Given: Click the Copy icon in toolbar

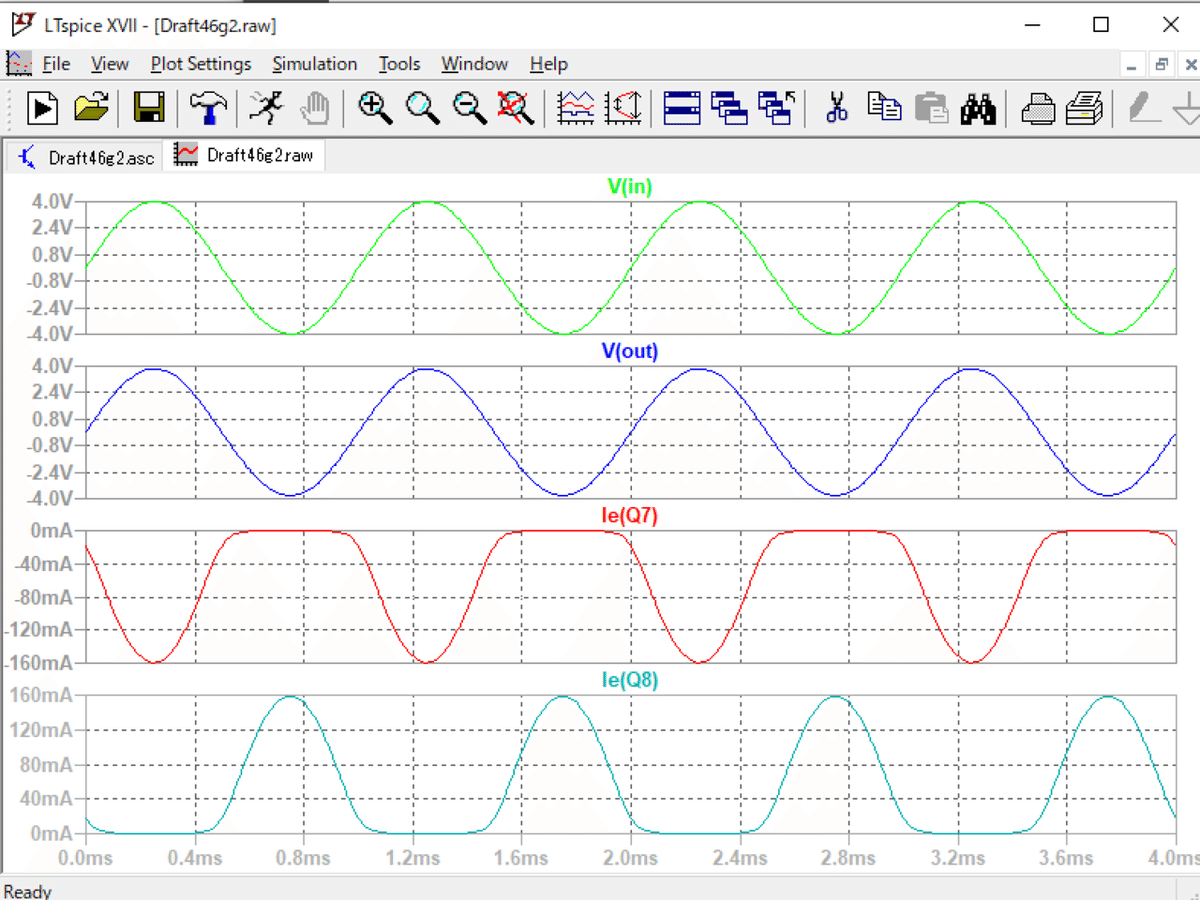Looking at the screenshot, I should (884, 107).
